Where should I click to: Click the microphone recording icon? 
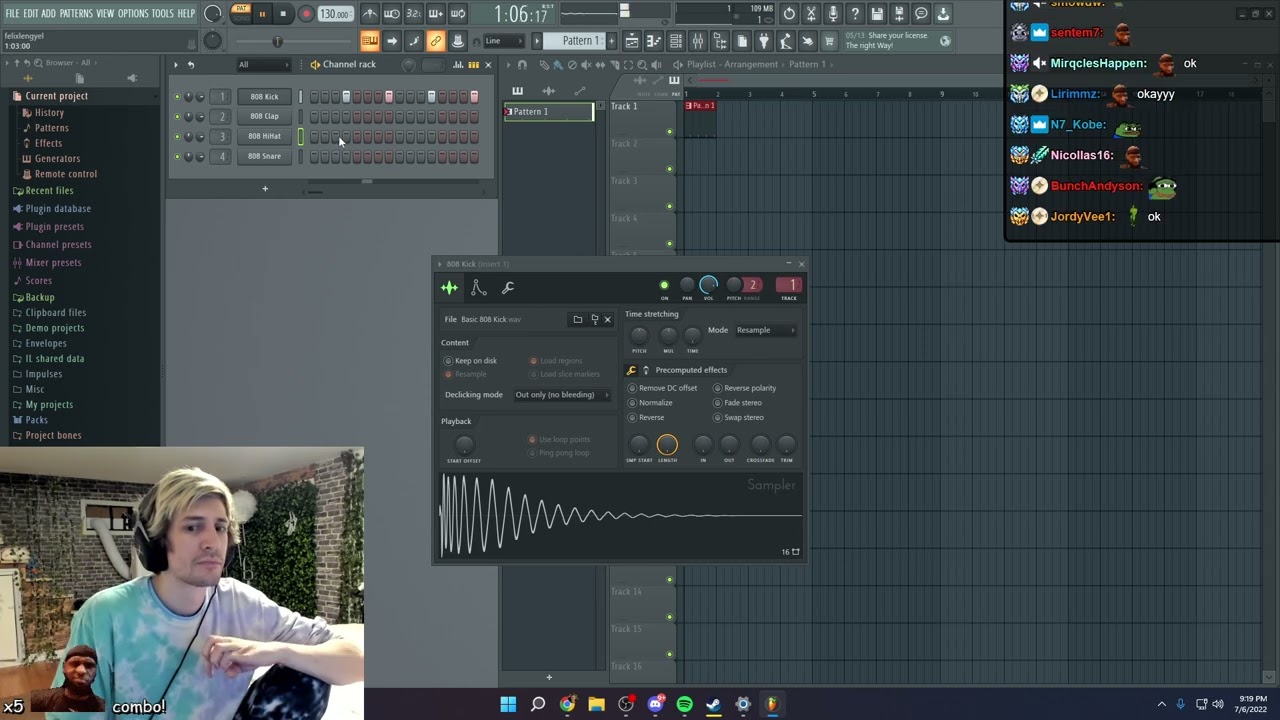[x=833, y=14]
